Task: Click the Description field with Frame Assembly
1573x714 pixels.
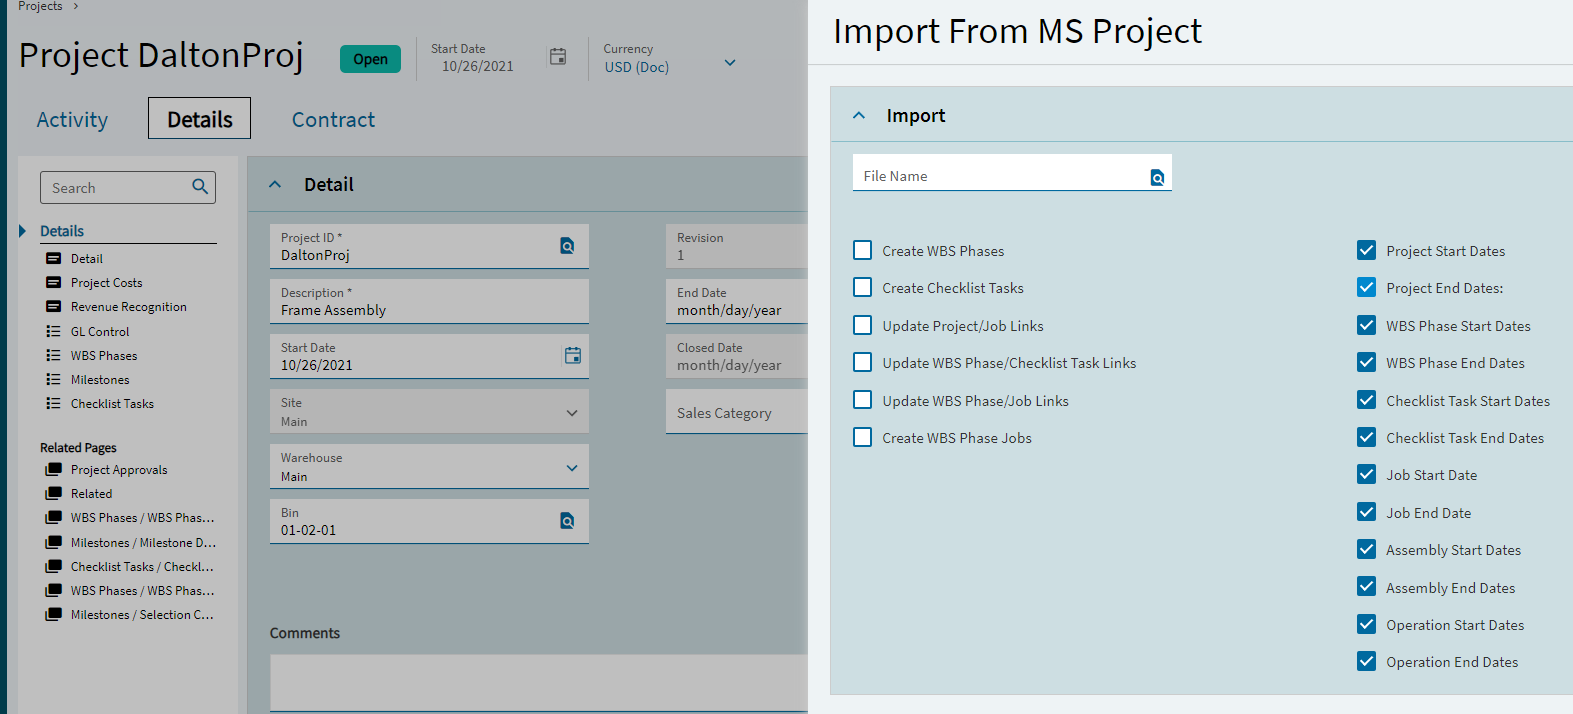Action: coord(429,301)
